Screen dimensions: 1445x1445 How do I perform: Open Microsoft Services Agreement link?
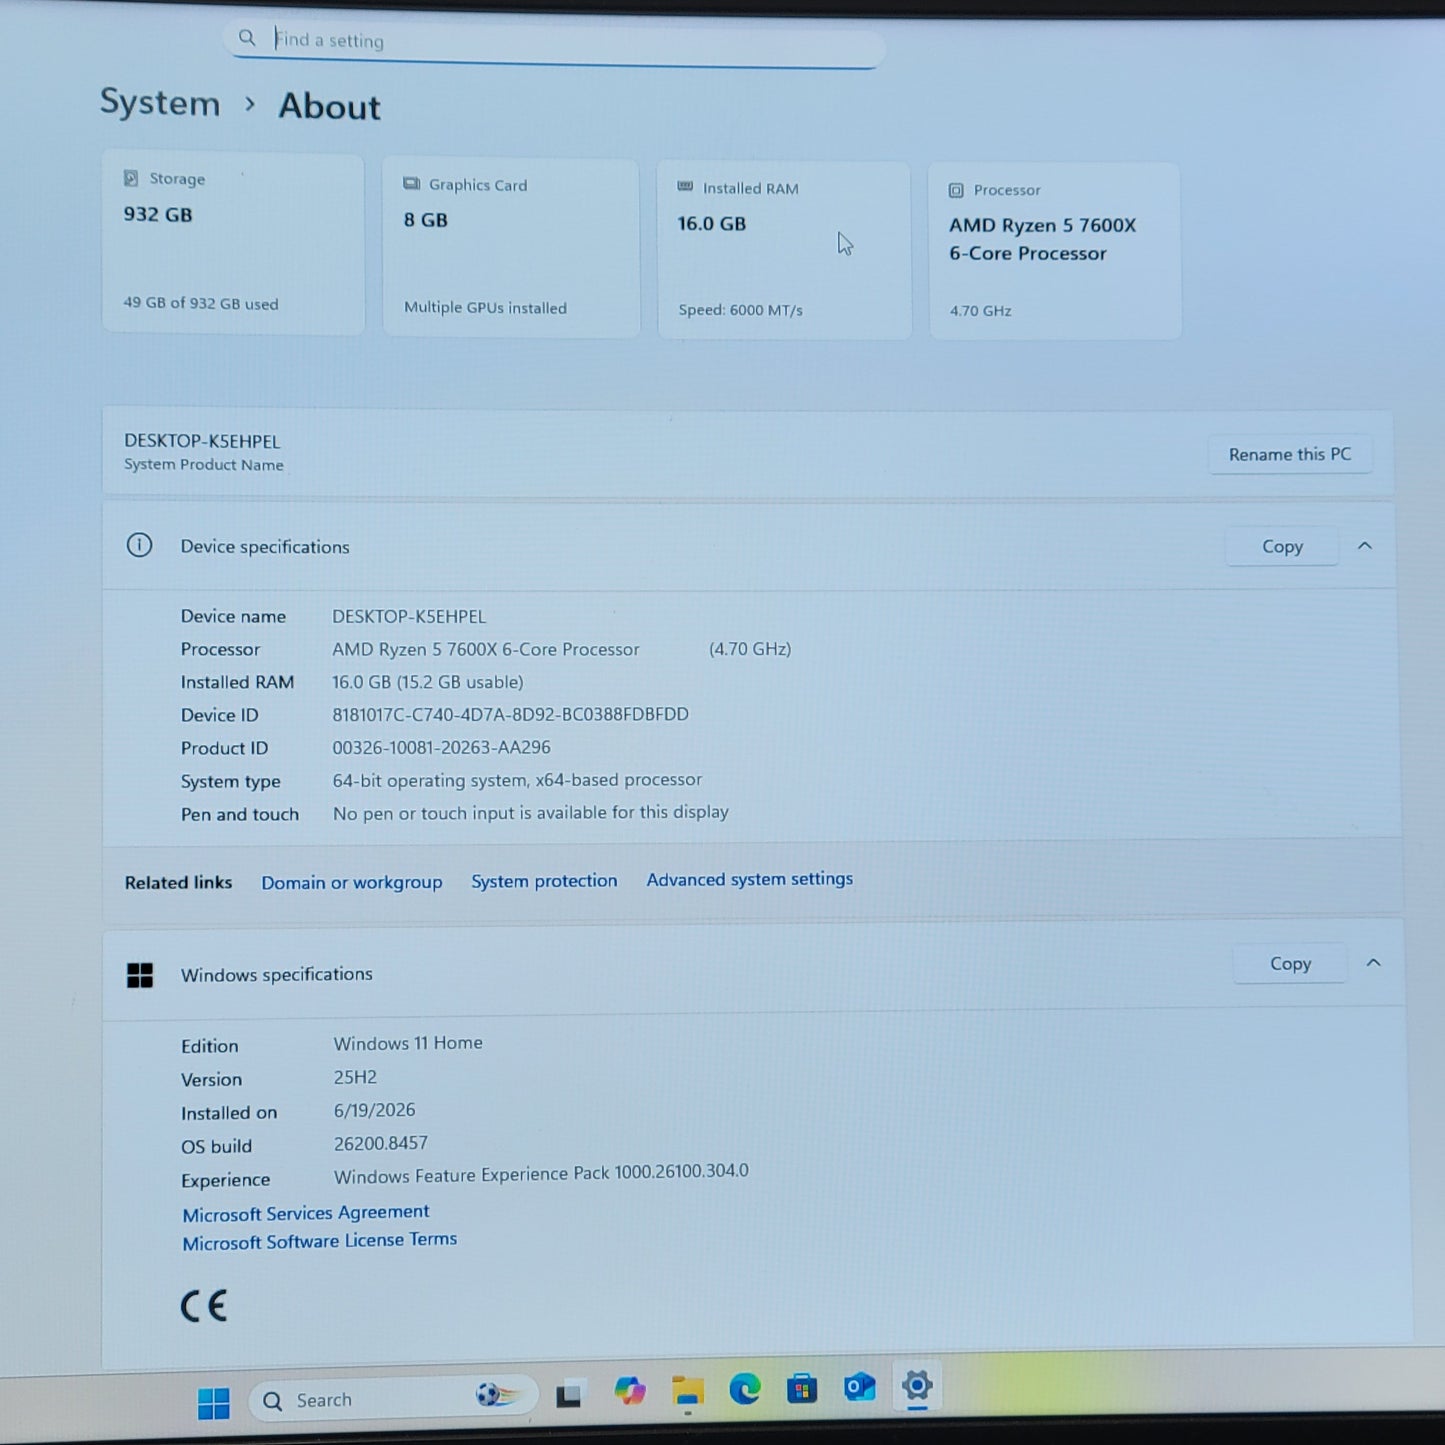(x=306, y=1213)
